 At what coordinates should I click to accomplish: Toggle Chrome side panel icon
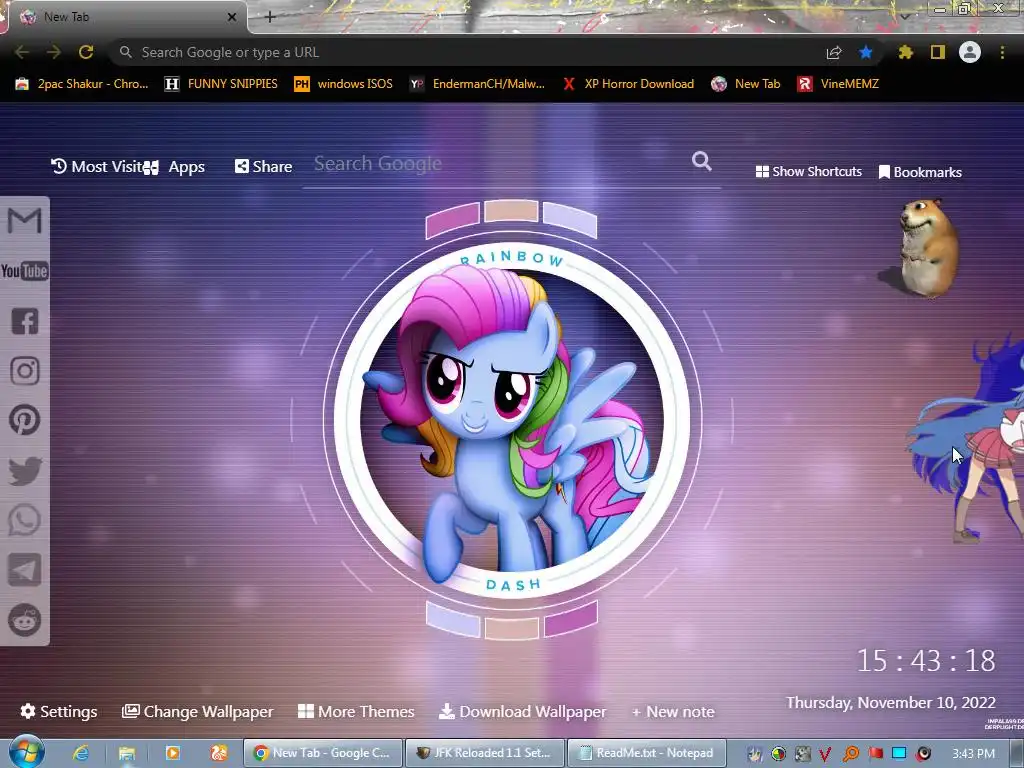tap(938, 52)
